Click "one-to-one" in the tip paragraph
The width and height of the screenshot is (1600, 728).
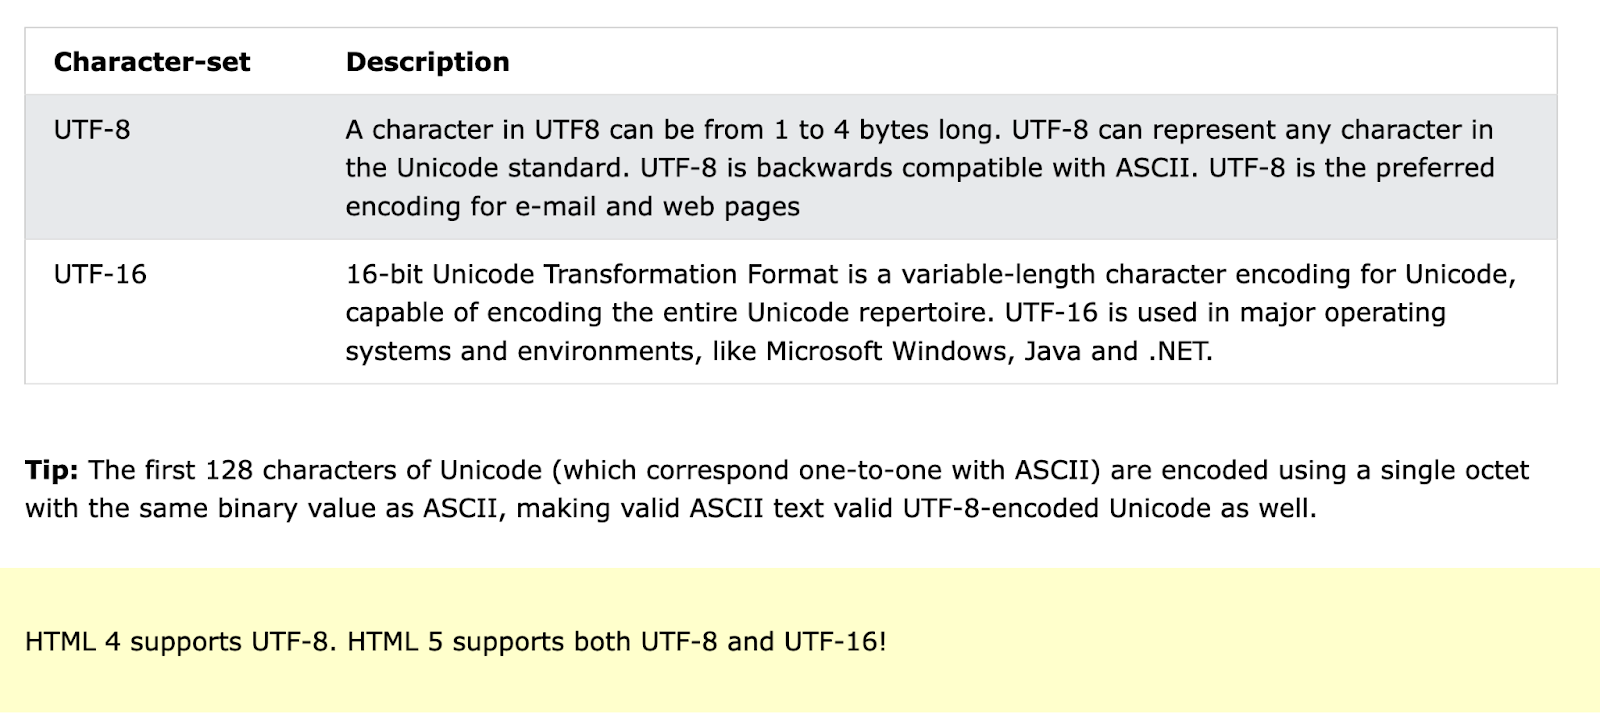pos(900,470)
